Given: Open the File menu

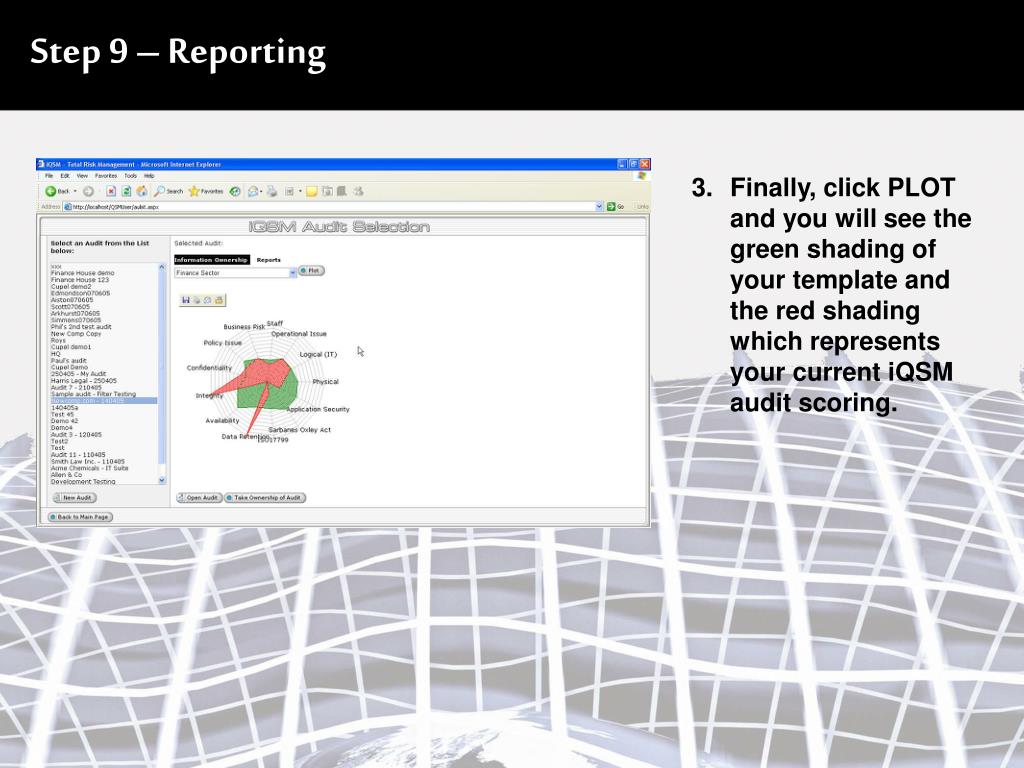Looking at the screenshot, I should [x=49, y=176].
